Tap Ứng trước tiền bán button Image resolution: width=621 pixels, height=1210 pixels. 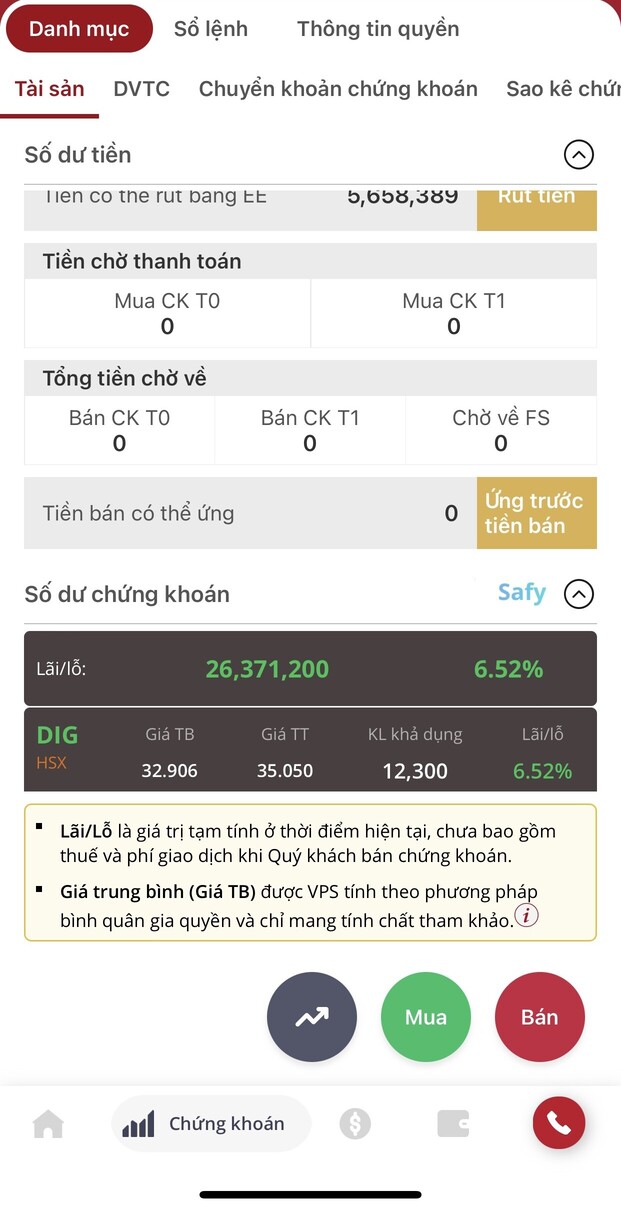[x=536, y=513]
